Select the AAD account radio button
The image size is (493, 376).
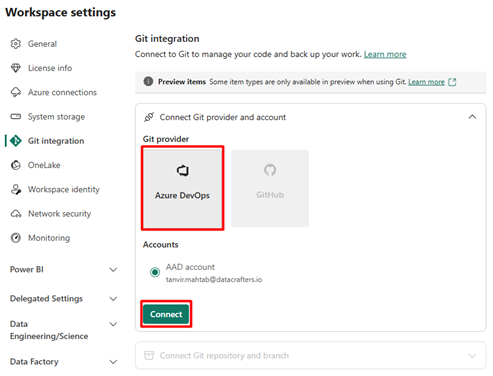pyautogui.click(x=155, y=272)
